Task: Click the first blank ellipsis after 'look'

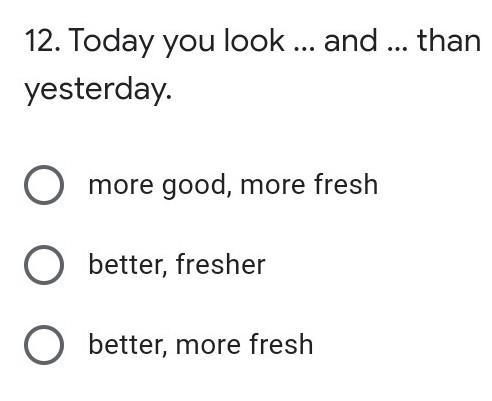Action: tap(304, 50)
